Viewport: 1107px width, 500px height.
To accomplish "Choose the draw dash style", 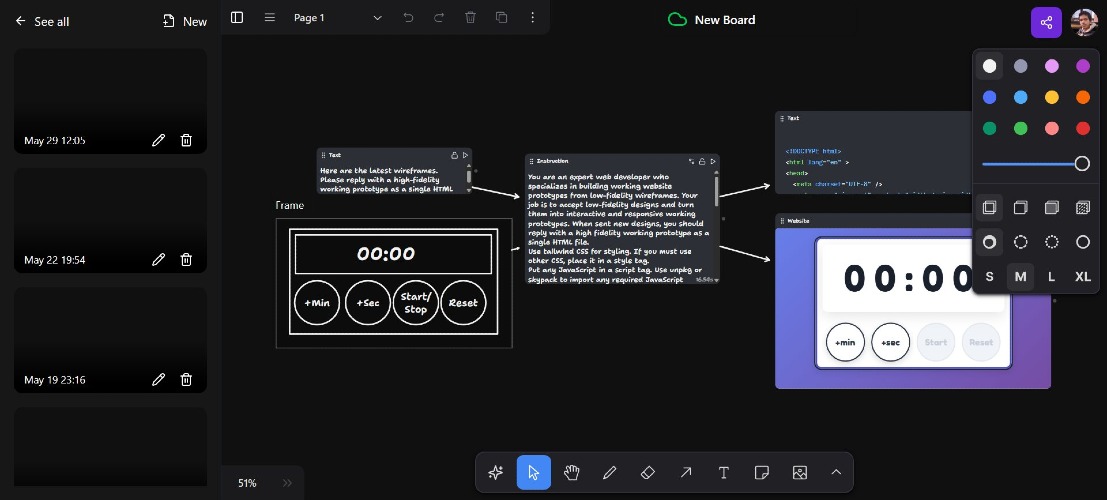I will (x=989, y=242).
